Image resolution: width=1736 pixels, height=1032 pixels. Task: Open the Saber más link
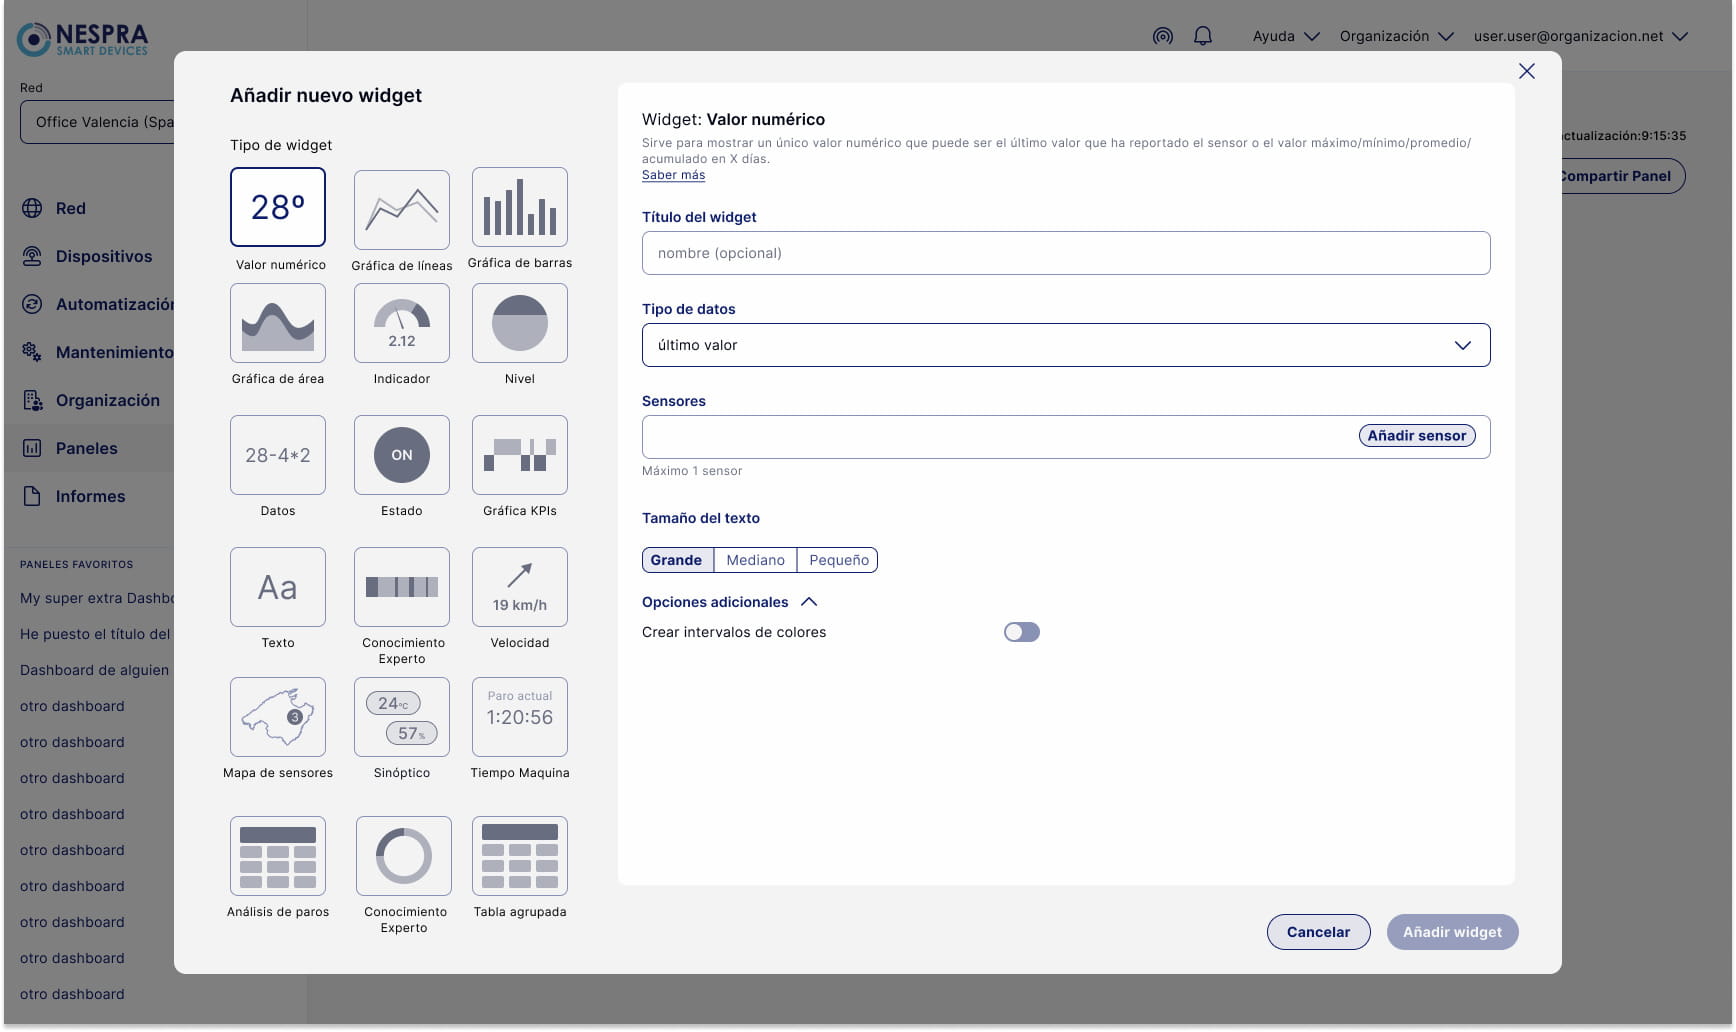pyautogui.click(x=673, y=175)
